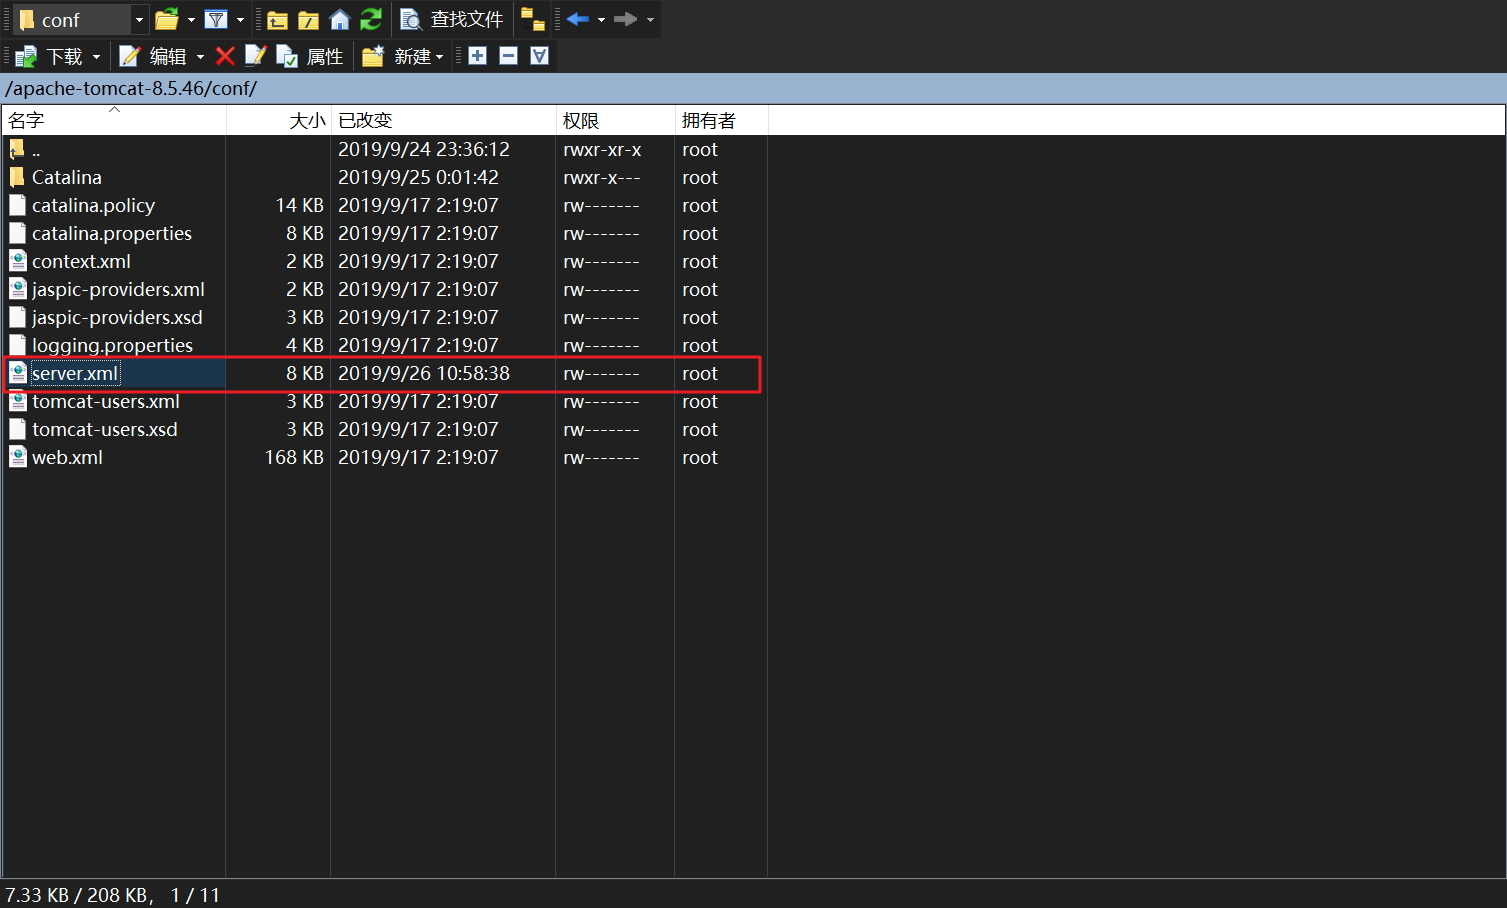Click the remote path /apache-tomcat-8.5.46/conf/

[x=131, y=88]
